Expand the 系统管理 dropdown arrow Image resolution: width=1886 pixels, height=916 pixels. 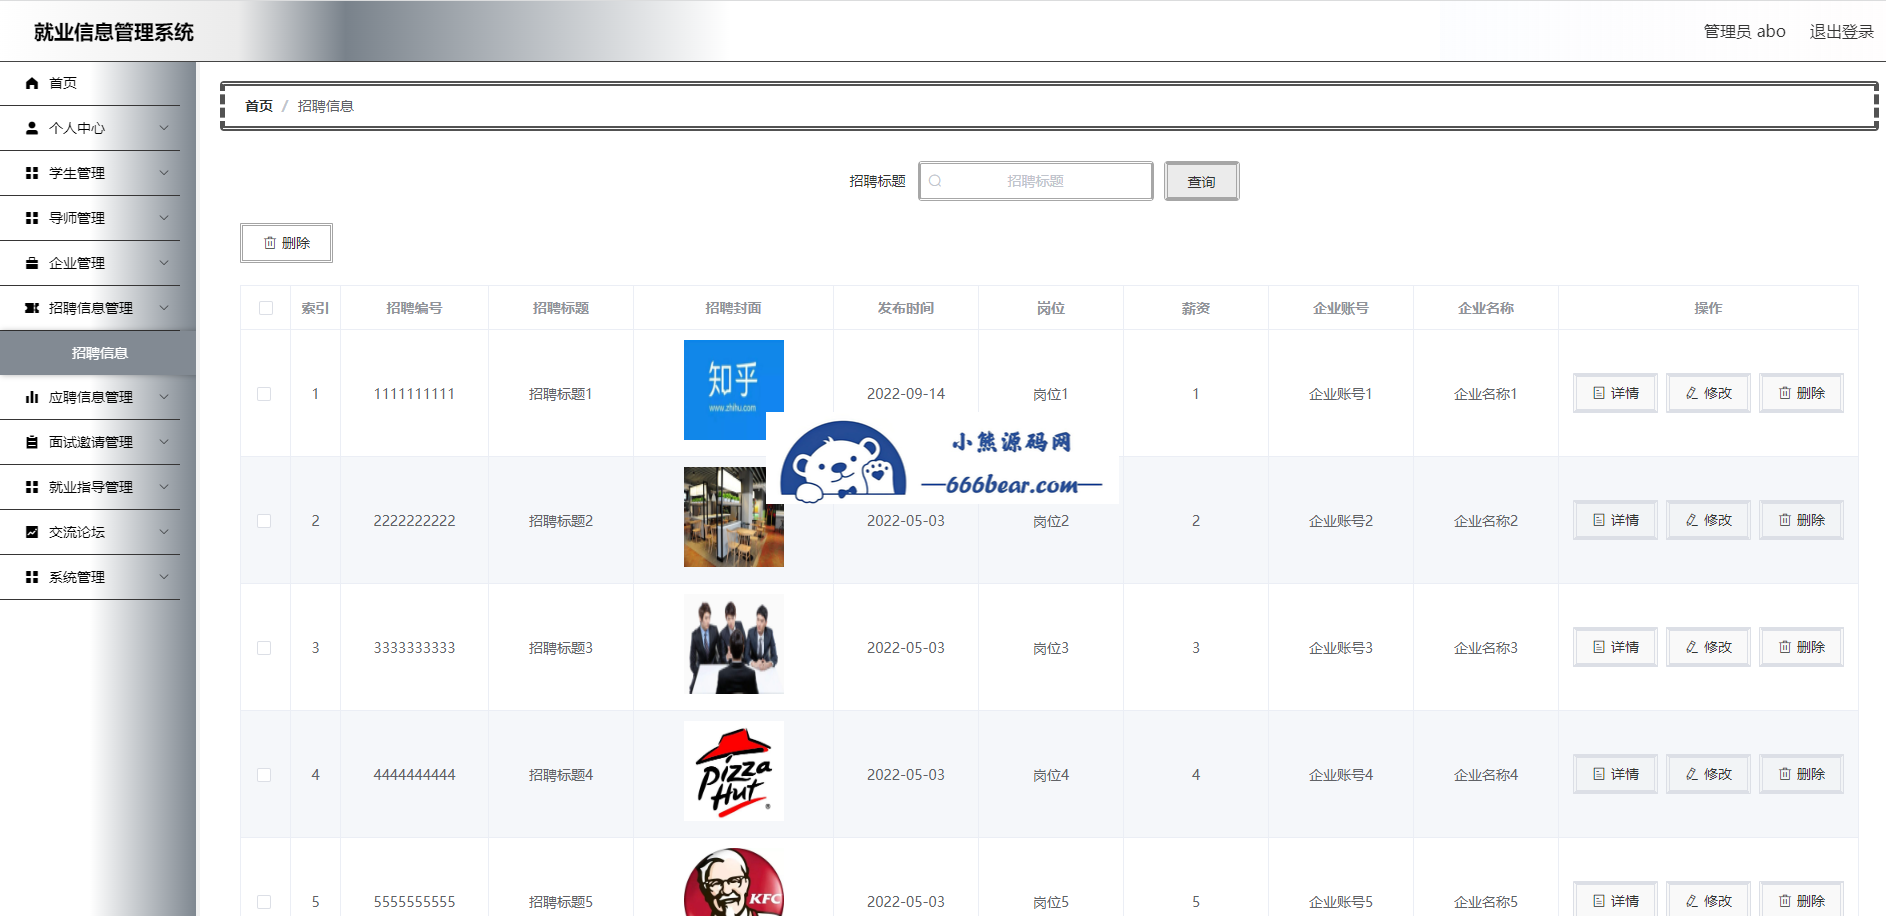pos(164,577)
